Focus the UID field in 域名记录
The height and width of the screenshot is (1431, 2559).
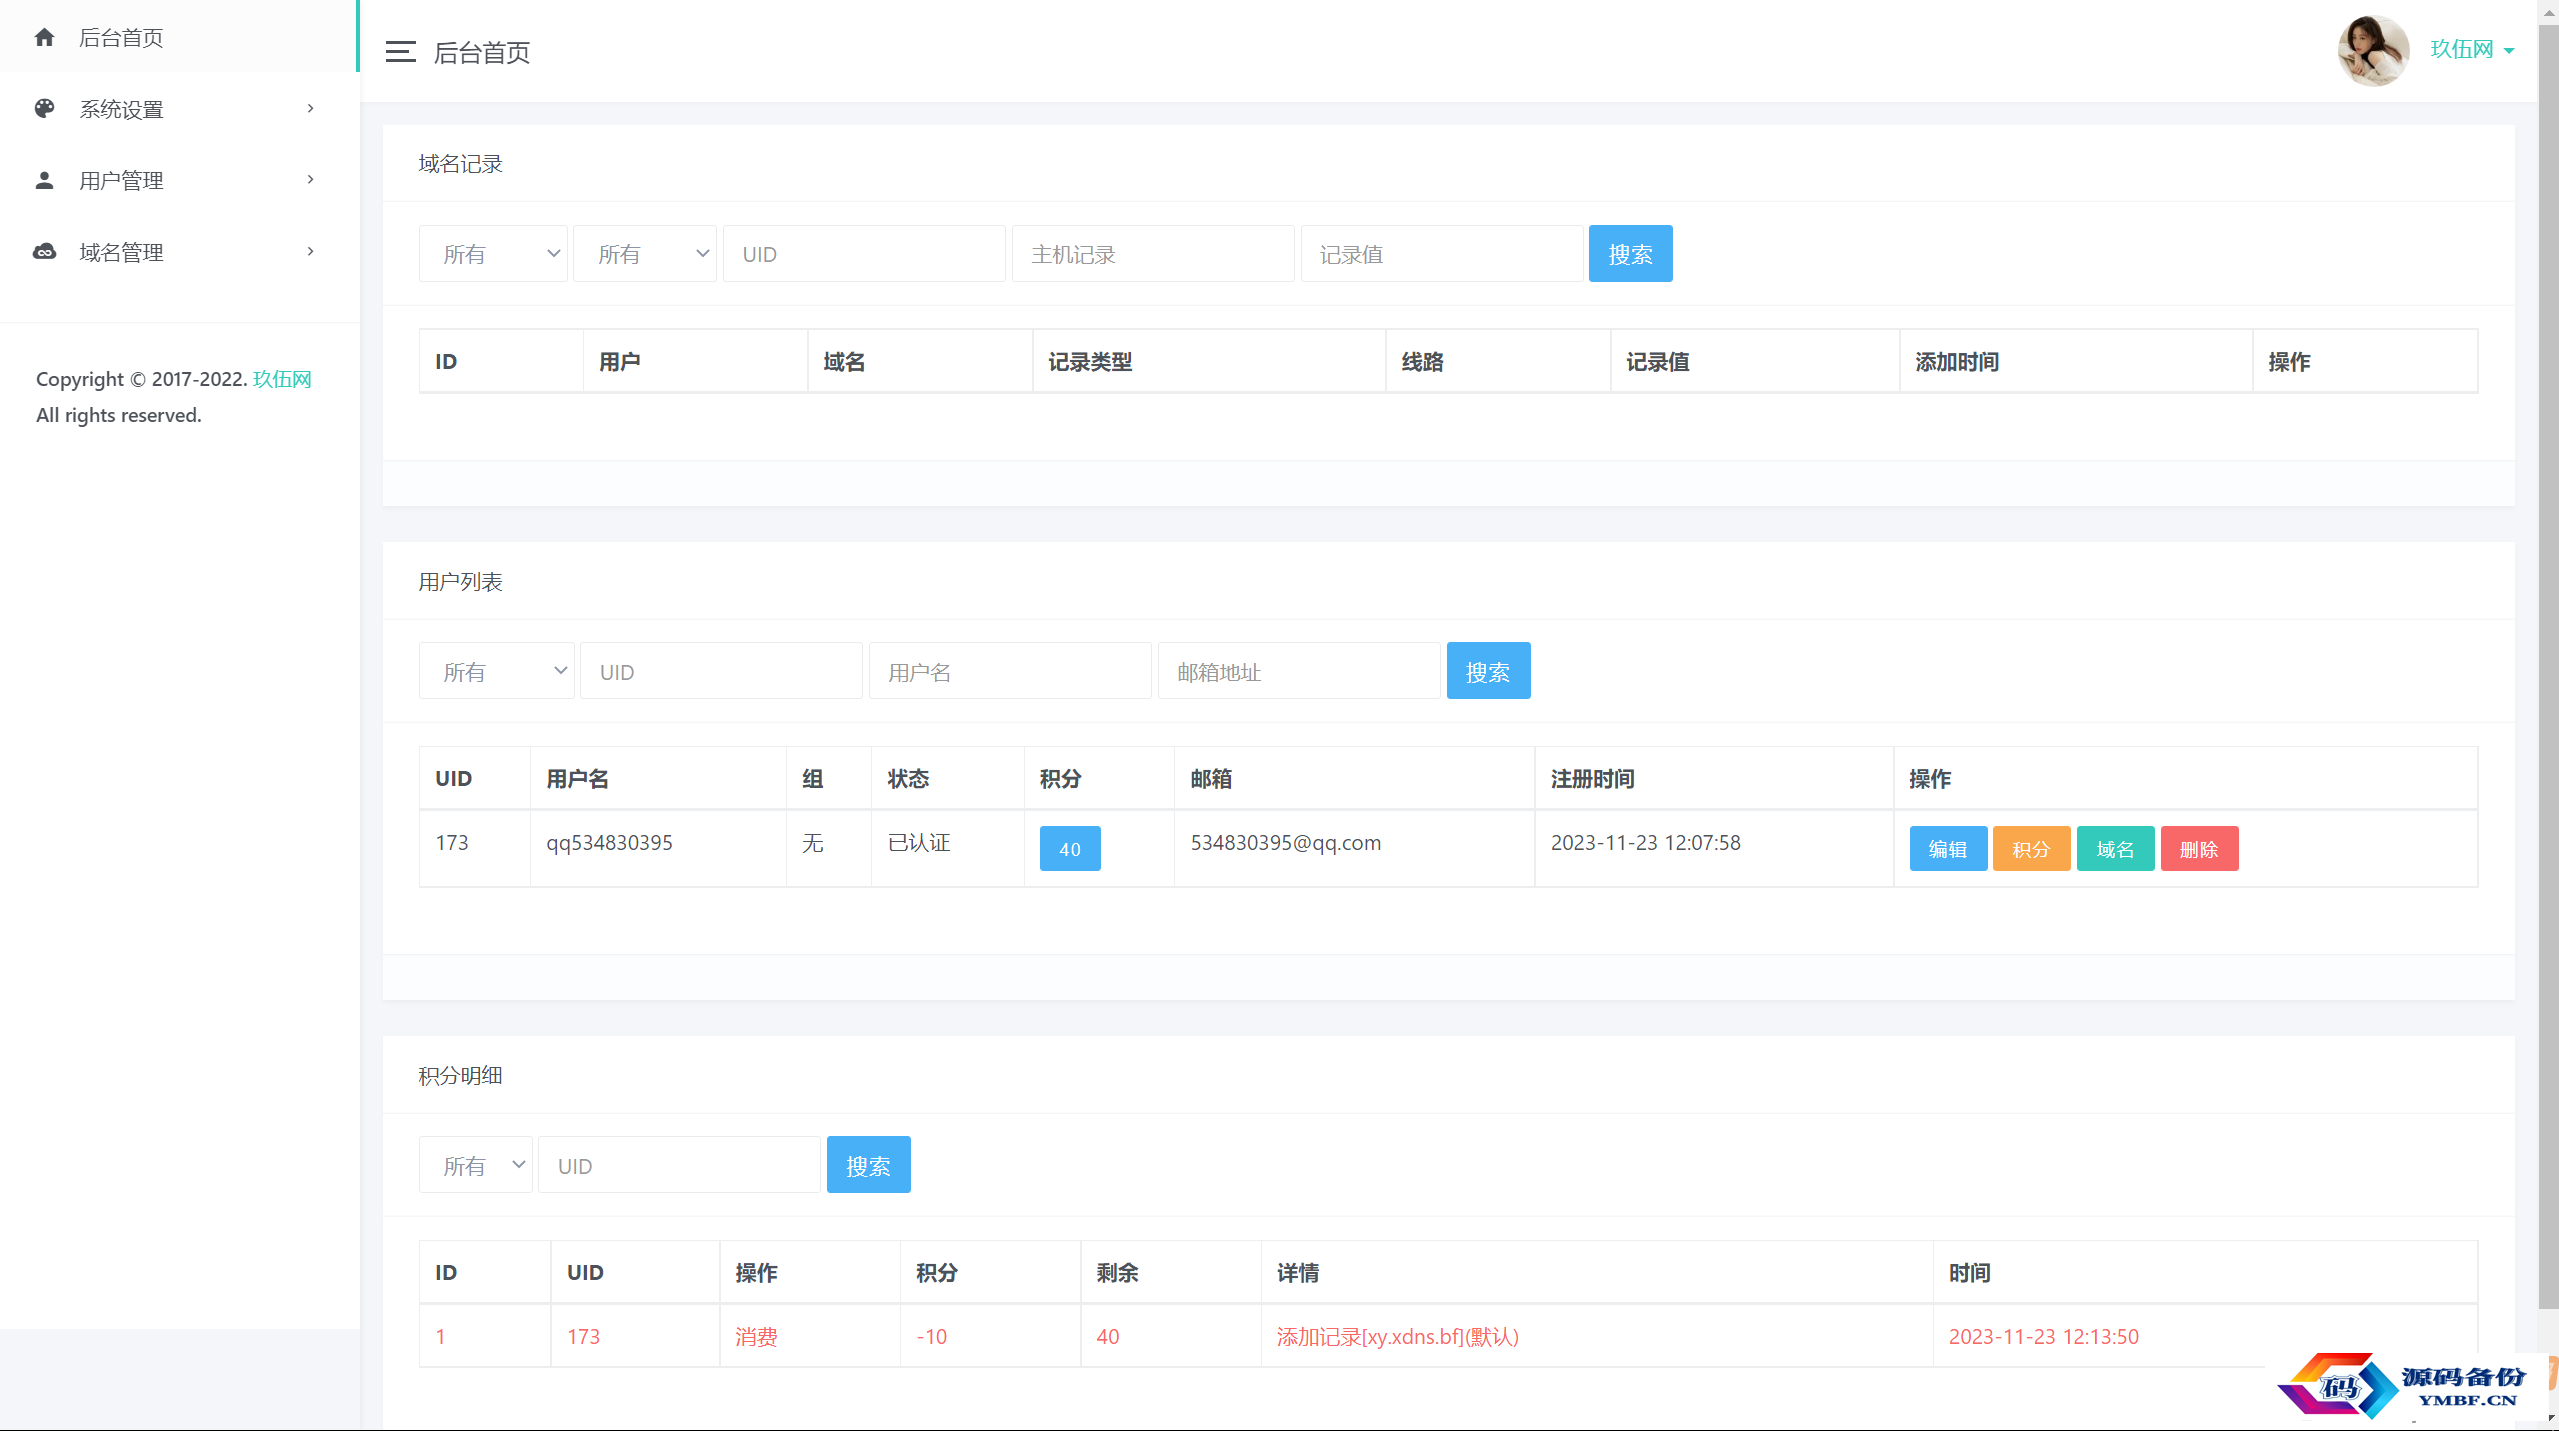click(864, 254)
